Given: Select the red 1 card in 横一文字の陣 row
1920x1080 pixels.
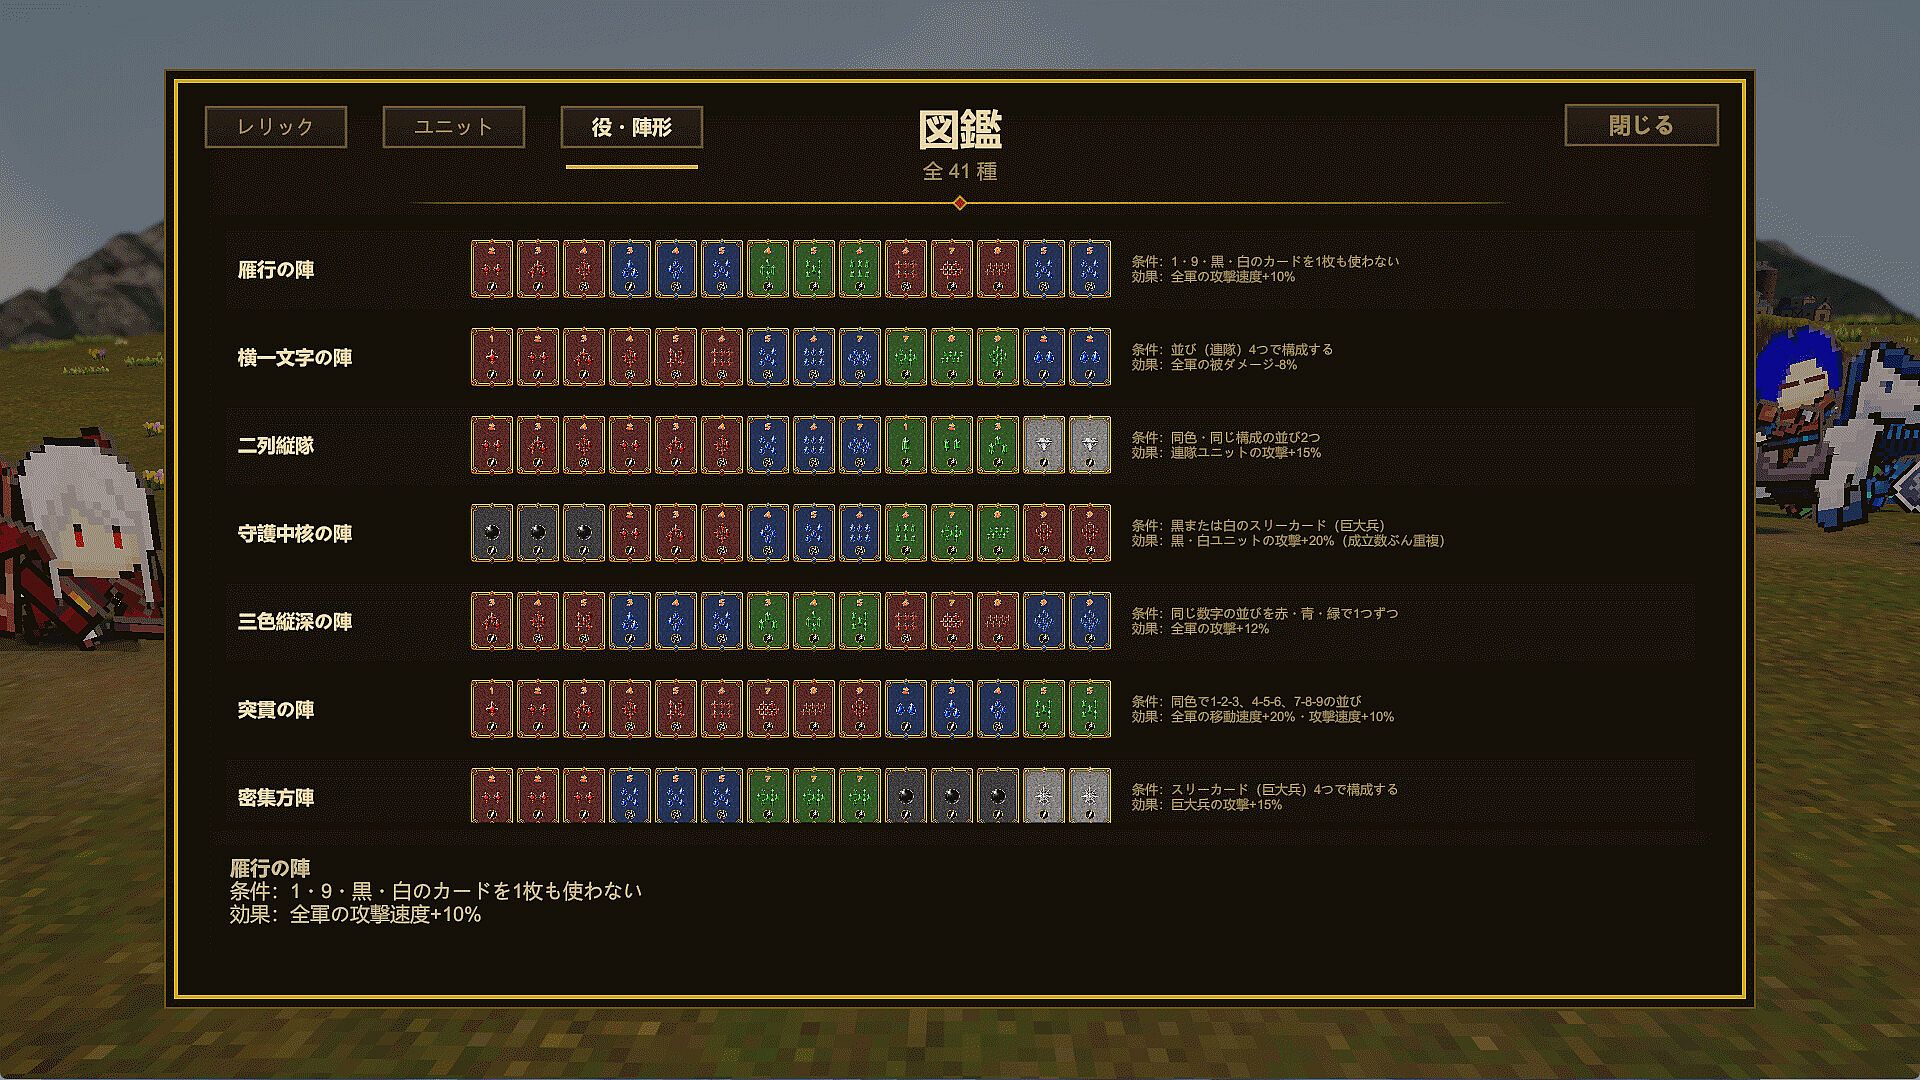Looking at the screenshot, I should click(x=492, y=357).
